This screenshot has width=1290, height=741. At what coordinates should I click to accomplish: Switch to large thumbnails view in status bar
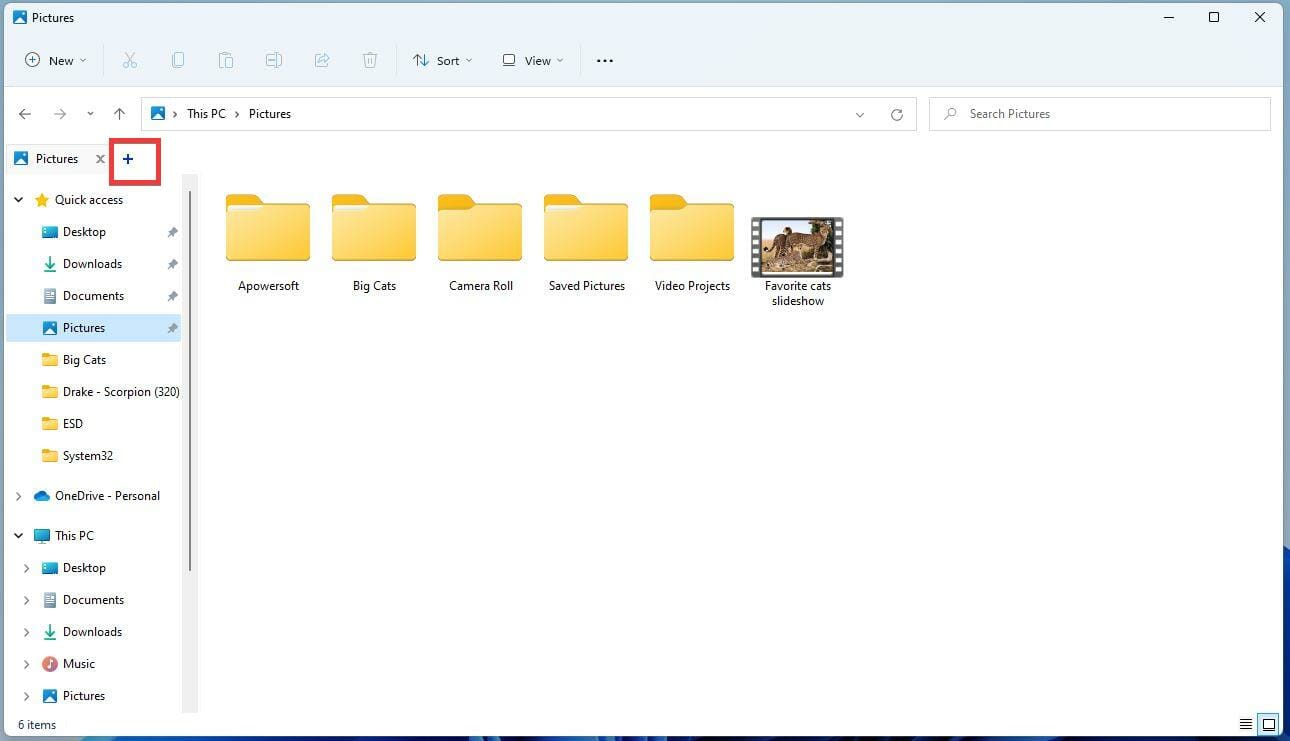pos(1268,723)
